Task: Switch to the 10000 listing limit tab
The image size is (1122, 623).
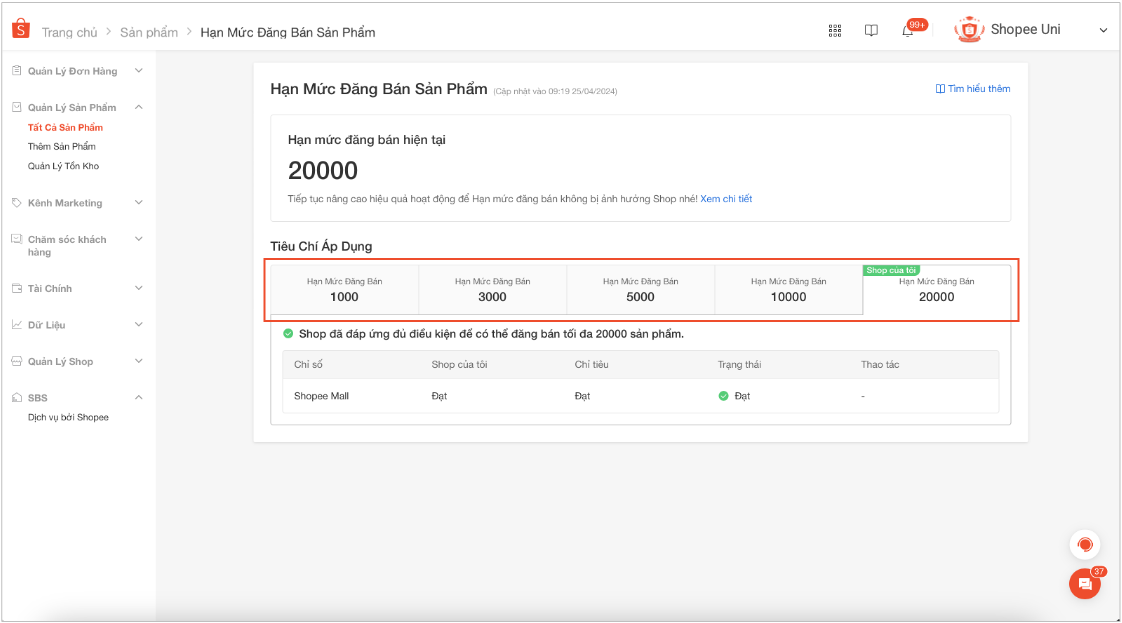Action: click(788, 289)
